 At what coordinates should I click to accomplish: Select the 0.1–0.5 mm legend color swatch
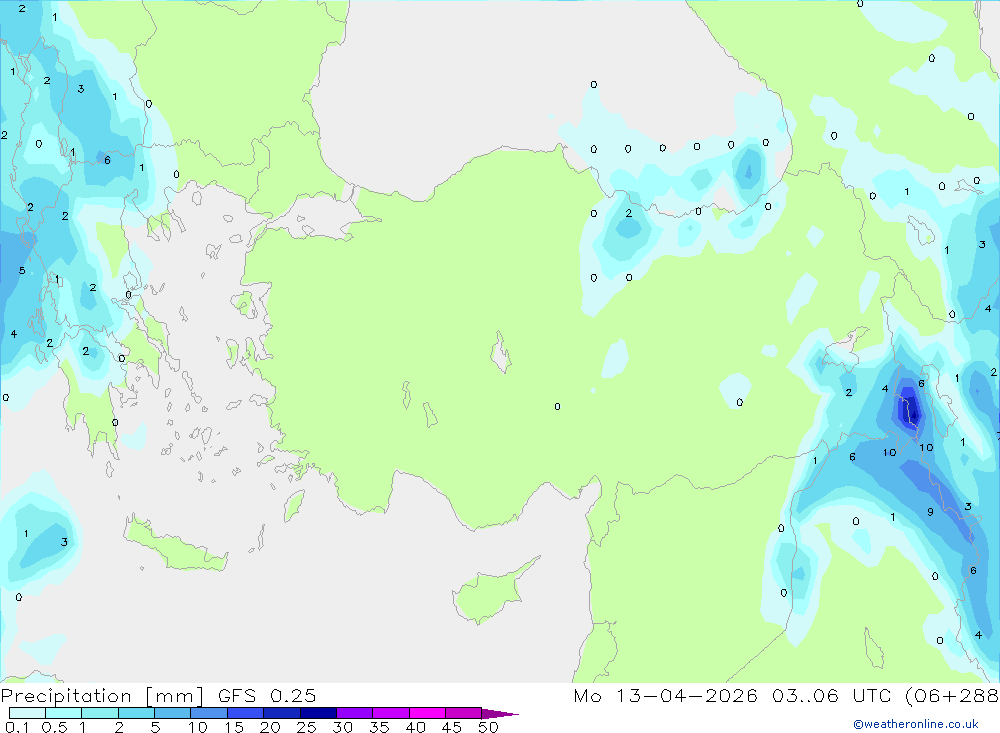pos(27,713)
